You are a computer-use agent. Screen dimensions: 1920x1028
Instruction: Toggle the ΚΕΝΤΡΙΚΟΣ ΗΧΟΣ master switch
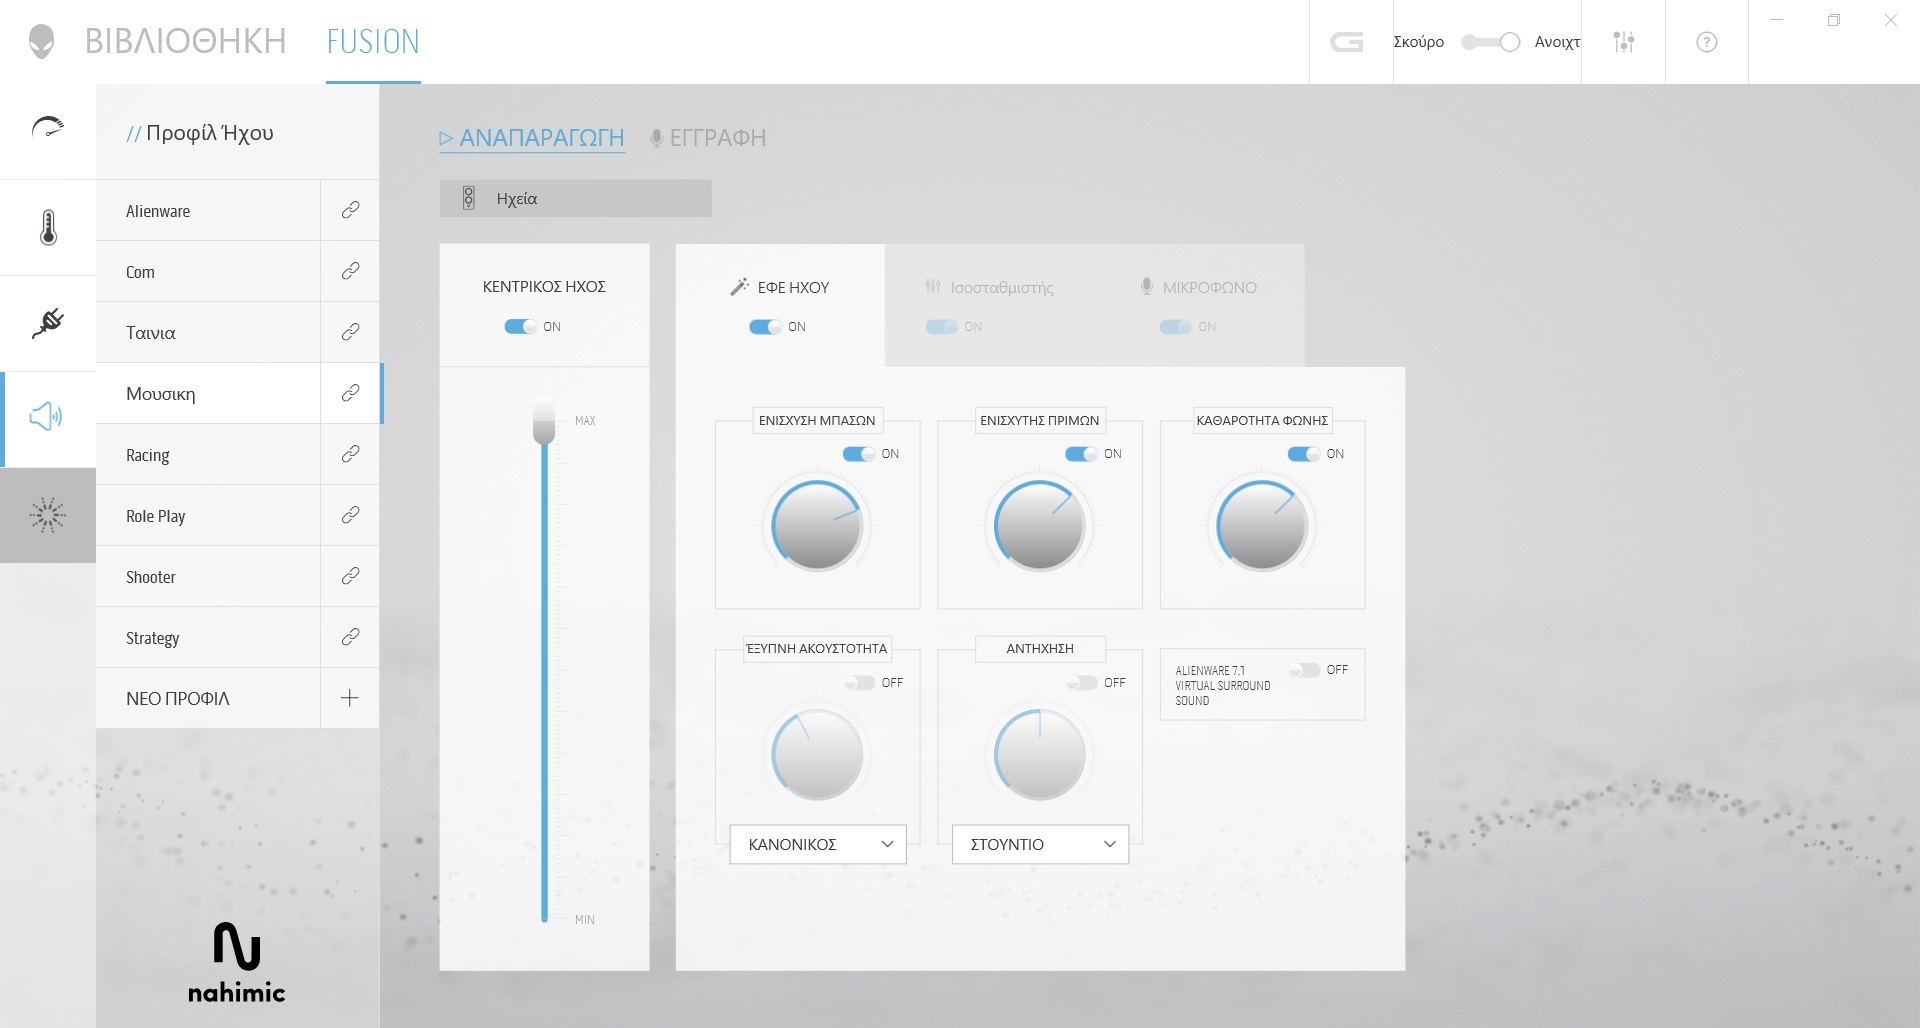coord(520,327)
